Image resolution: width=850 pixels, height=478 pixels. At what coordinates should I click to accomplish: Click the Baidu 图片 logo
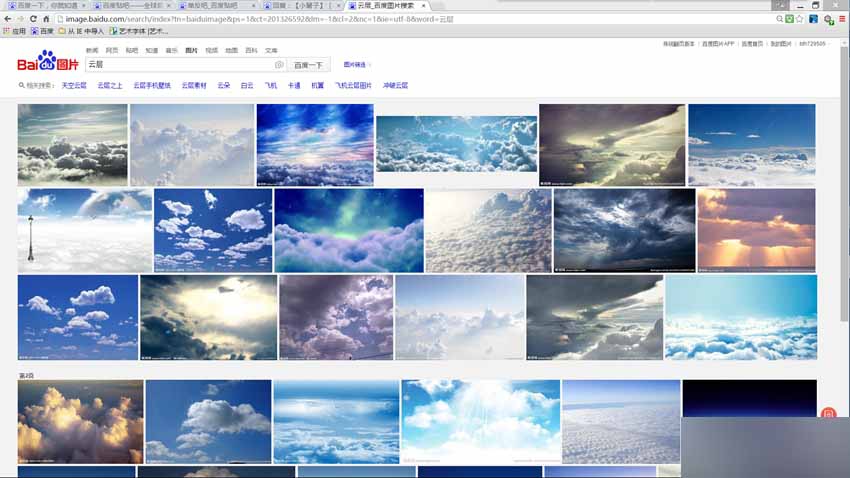48,61
